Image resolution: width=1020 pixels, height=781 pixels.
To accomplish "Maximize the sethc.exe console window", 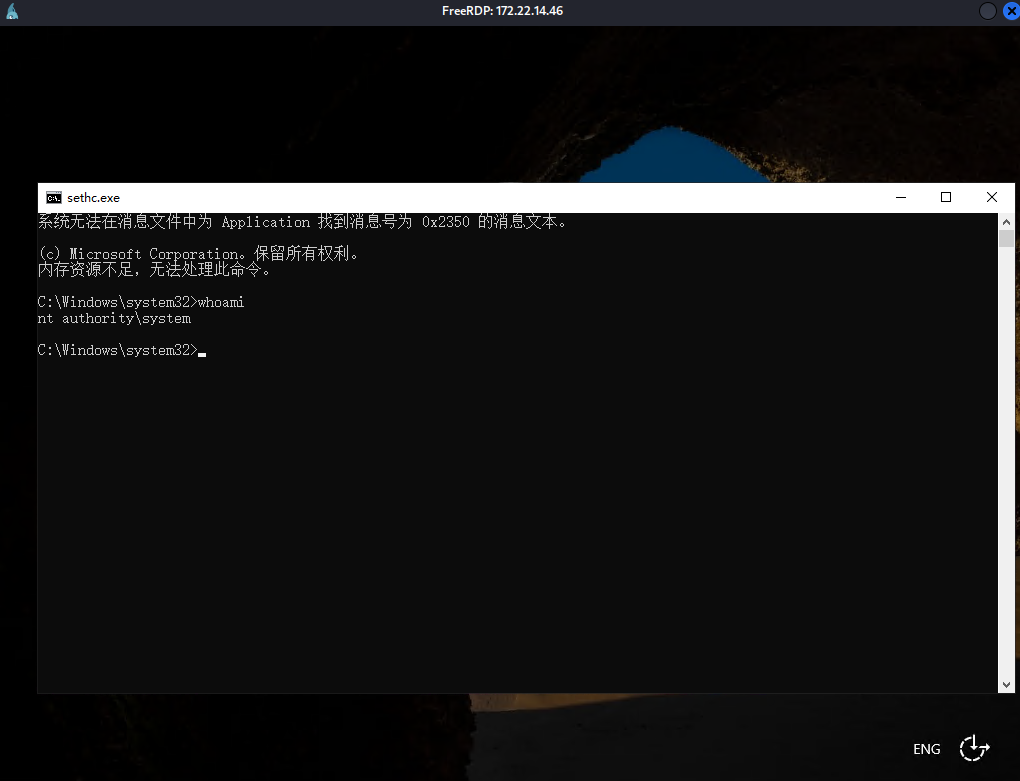I will (945, 198).
